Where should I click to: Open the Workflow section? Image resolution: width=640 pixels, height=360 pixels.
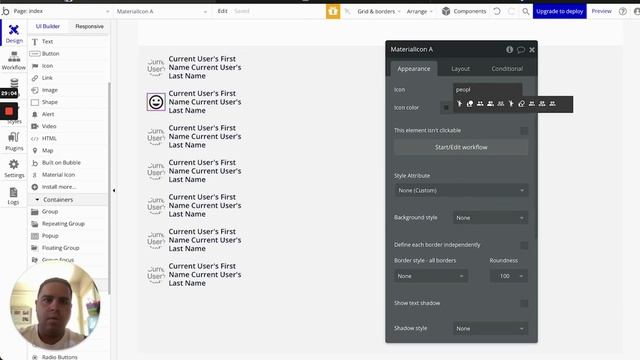tap(14, 60)
